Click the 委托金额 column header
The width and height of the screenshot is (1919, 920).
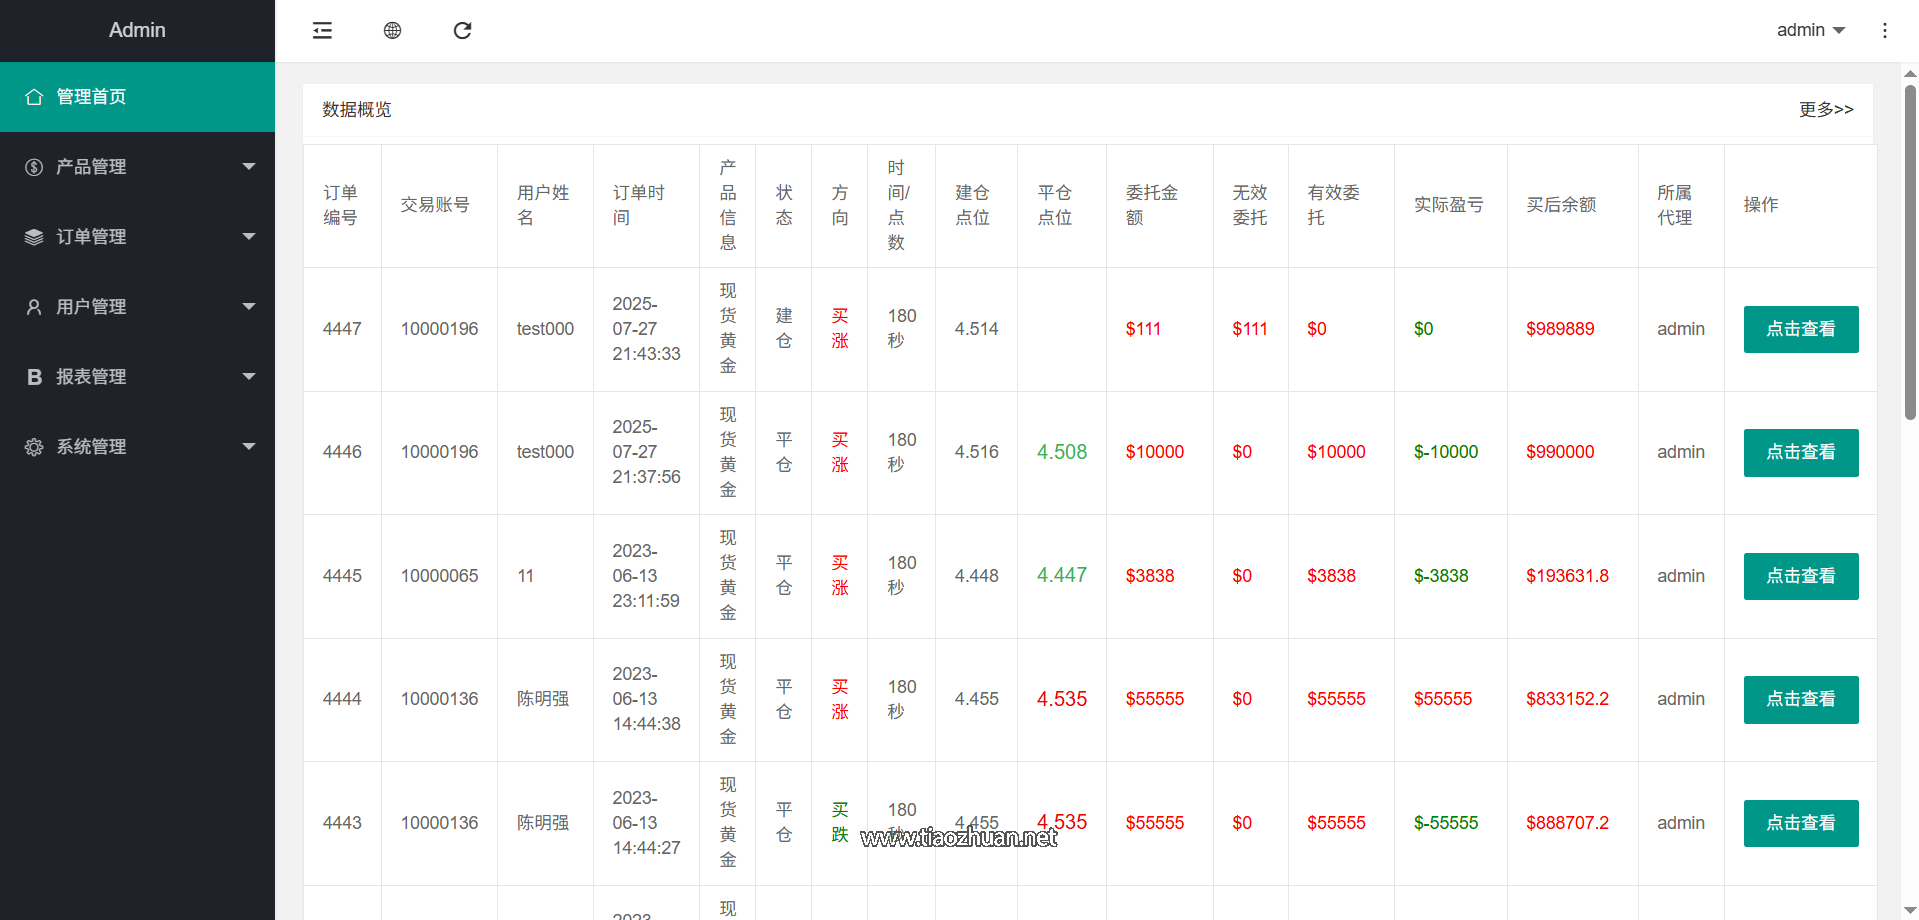pos(1152,205)
